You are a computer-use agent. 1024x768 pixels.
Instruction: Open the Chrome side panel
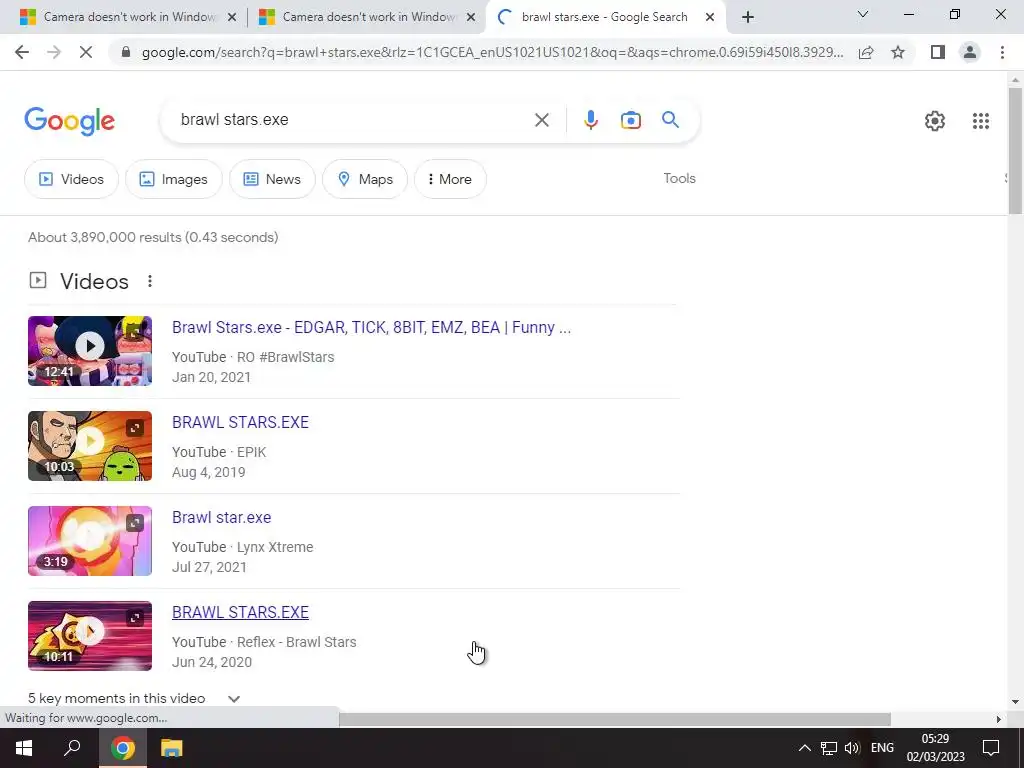pos(938,52)
